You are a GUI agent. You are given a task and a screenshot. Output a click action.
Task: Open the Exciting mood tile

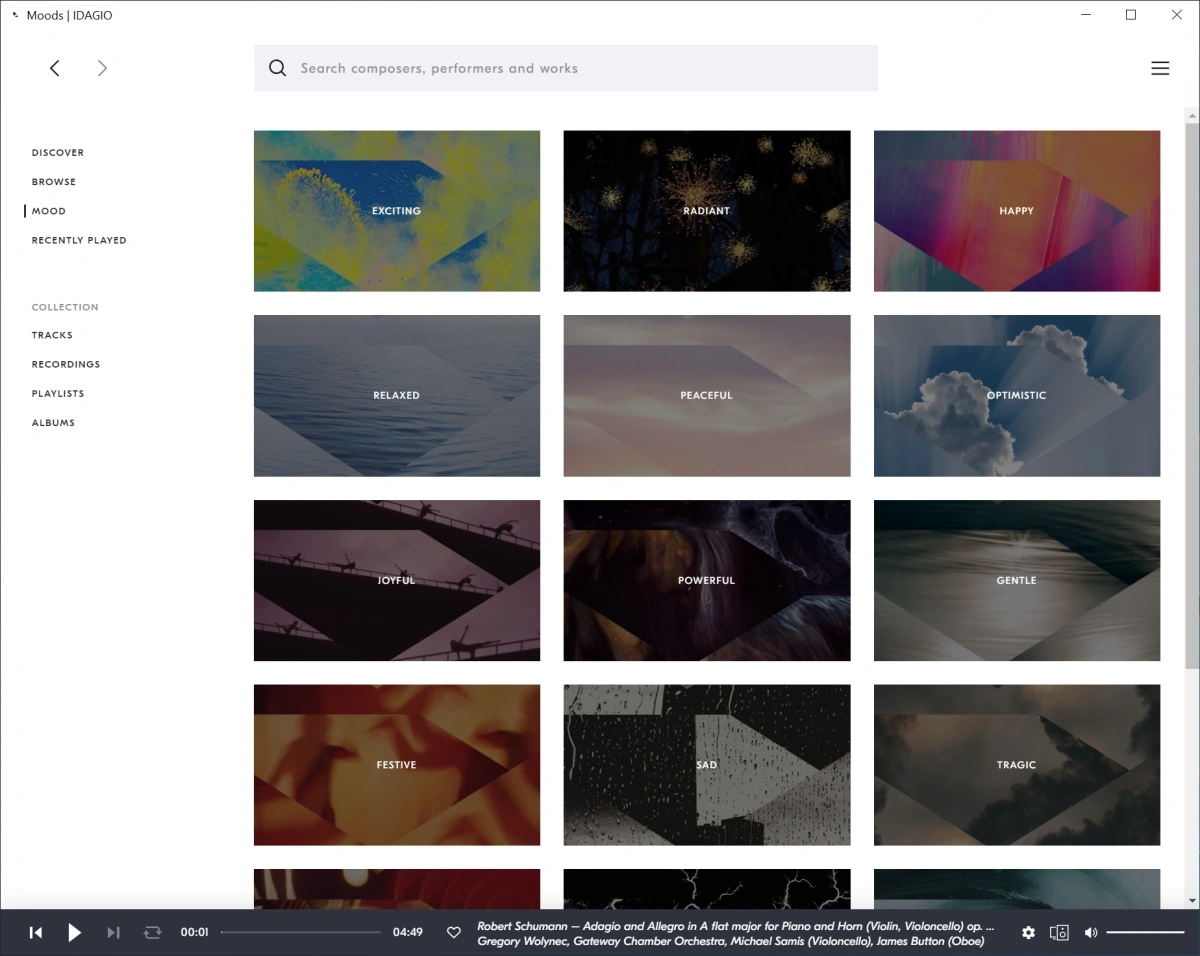[397, 211]
